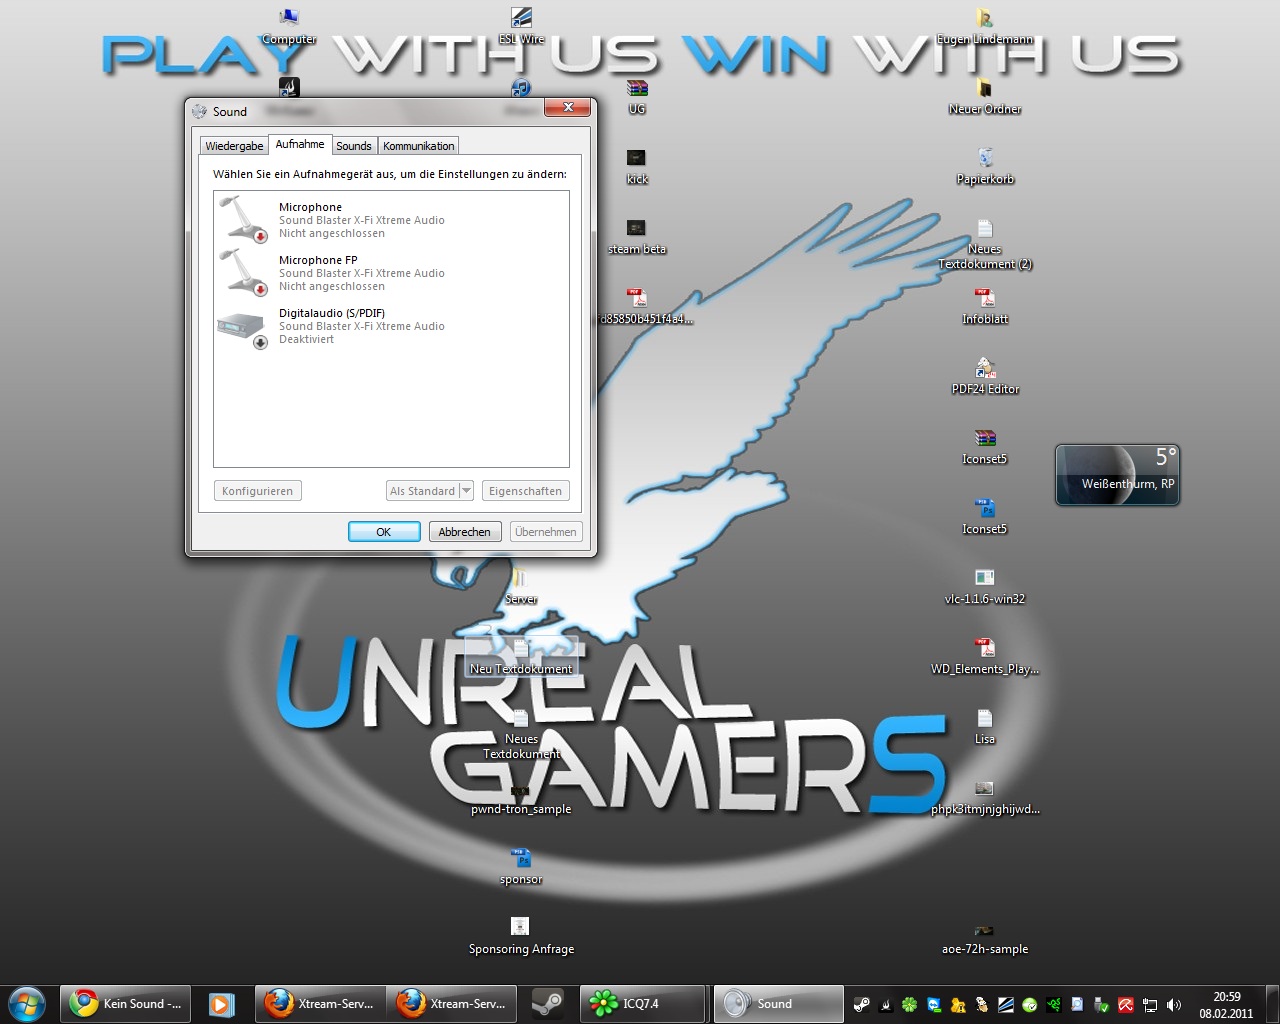This screenshot has height=1024, width=1280.
Task: Select the Digitalaudio (S/PDIF) device
Action: 391,325
